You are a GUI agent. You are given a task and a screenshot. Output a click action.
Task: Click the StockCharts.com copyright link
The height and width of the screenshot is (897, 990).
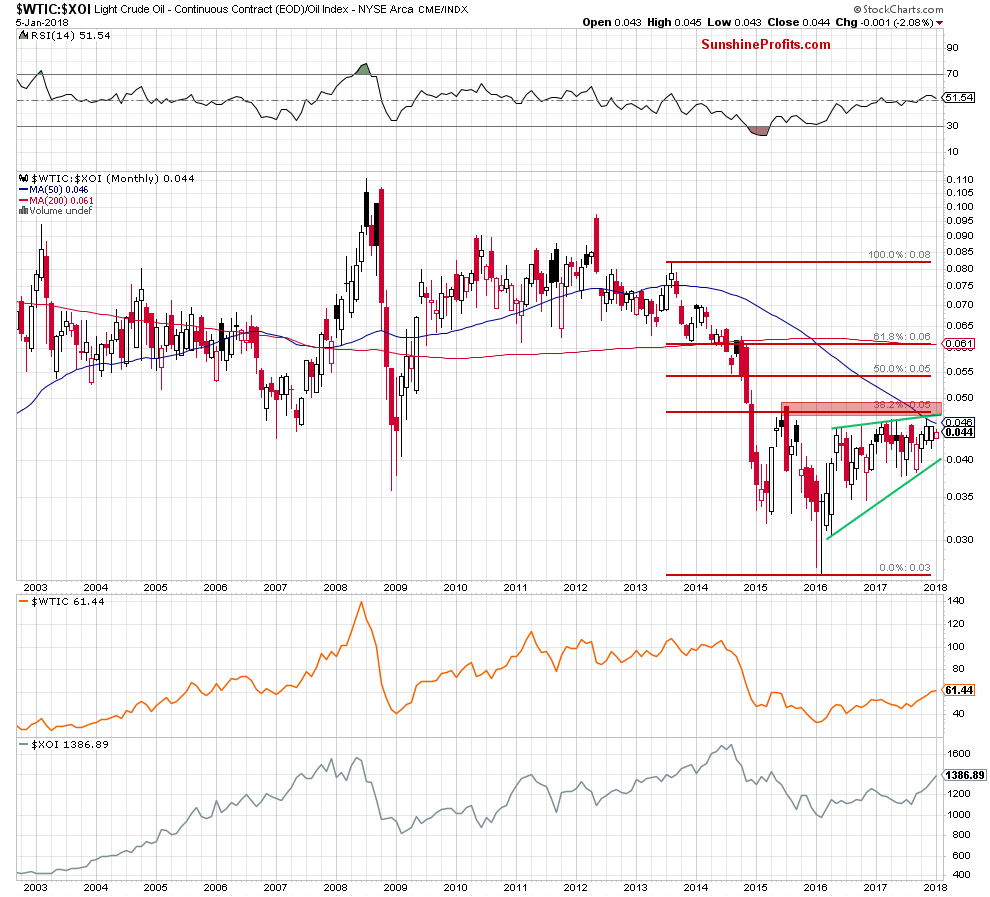click(x=898, y=9)
